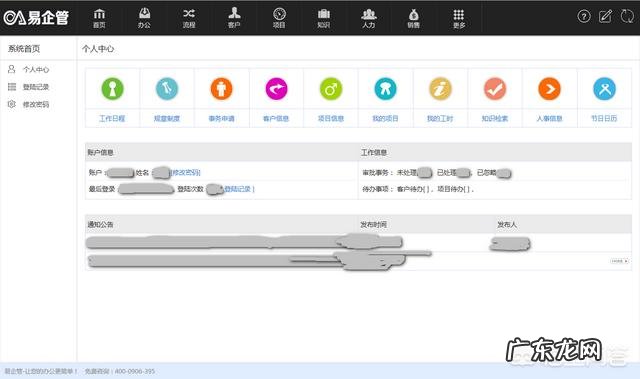
Task: Click the refresh arrows icon in header
Action: 627,16
